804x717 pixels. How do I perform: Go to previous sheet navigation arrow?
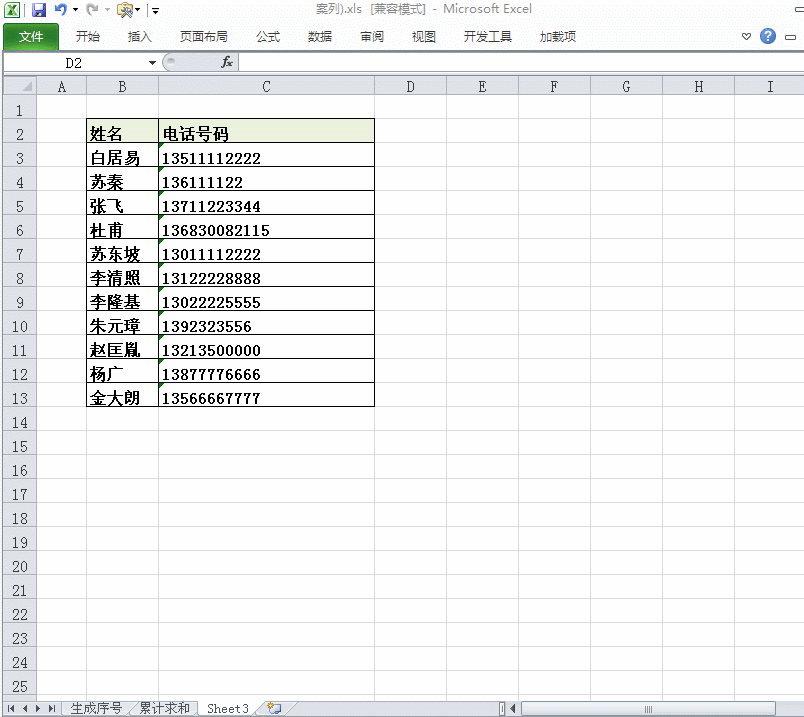(25, 709)
